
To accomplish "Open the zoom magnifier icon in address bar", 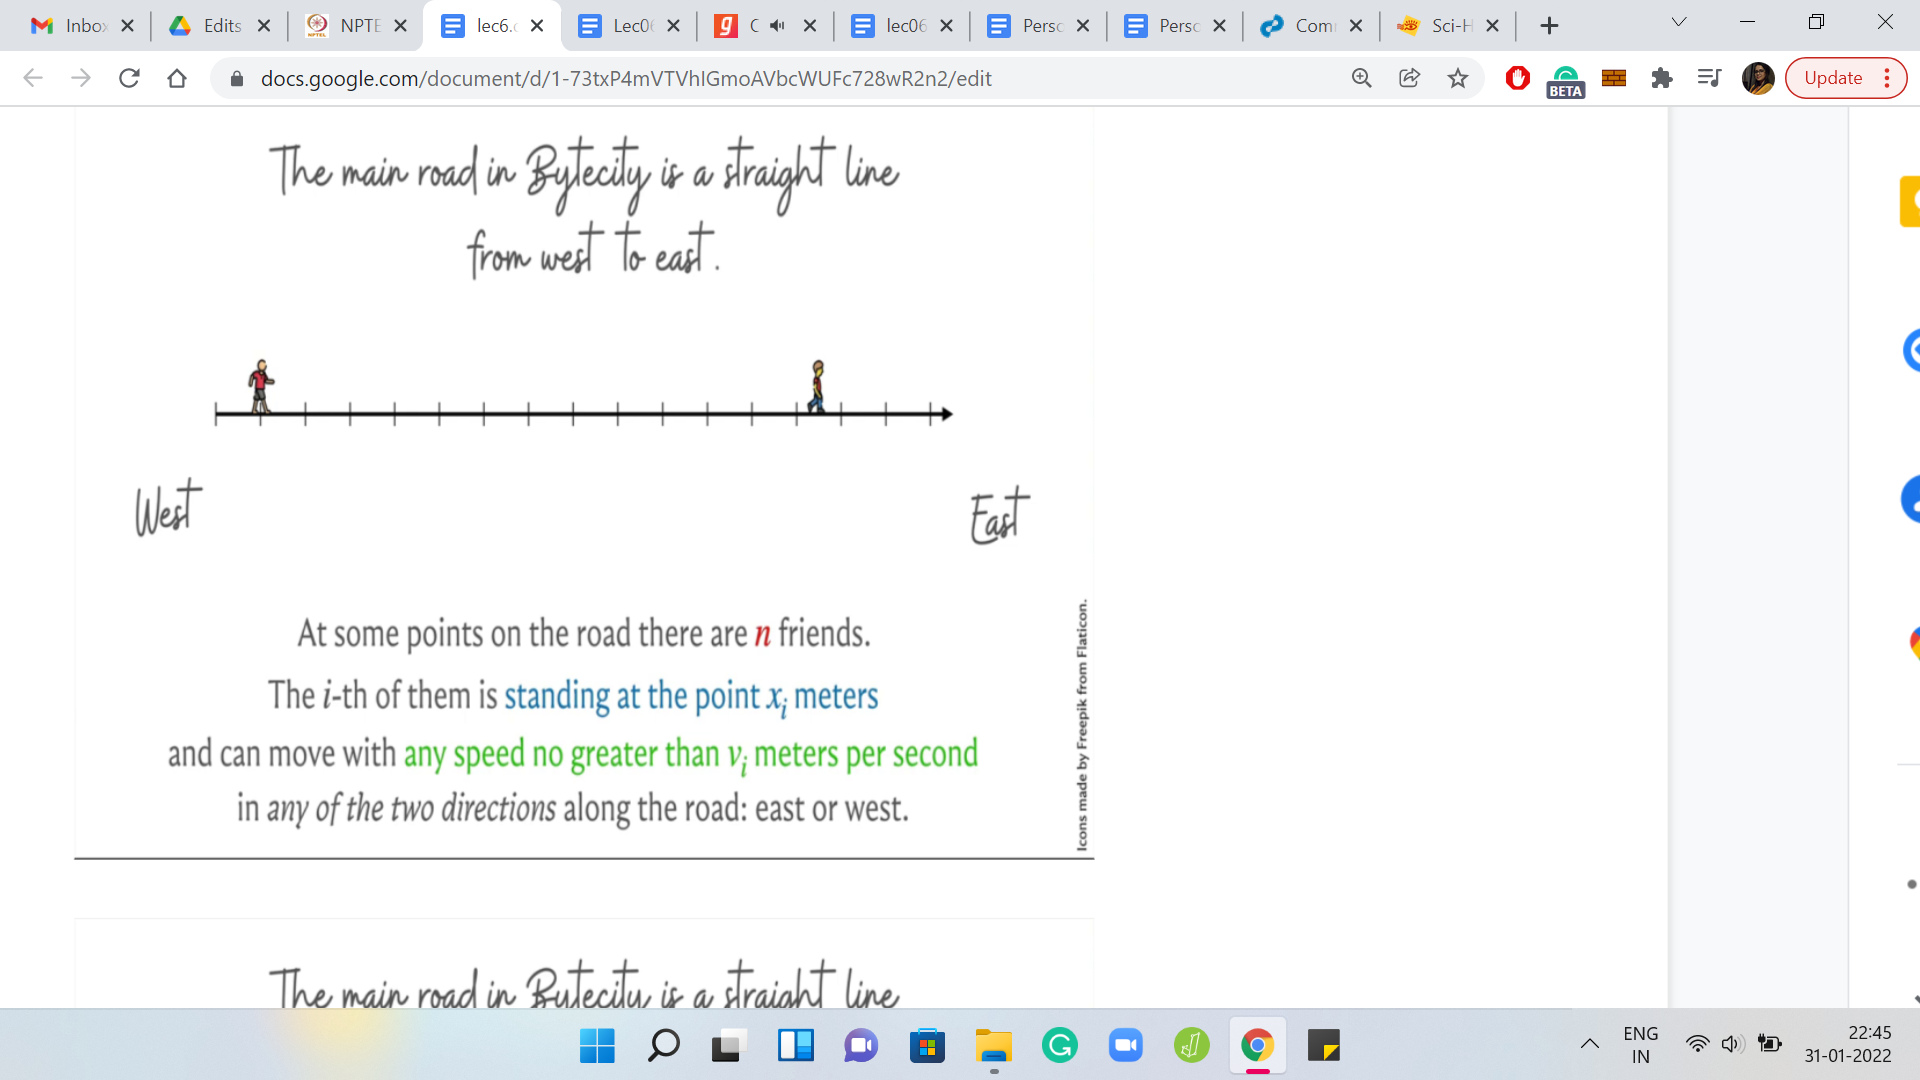I will click(x=1361, y=78).
